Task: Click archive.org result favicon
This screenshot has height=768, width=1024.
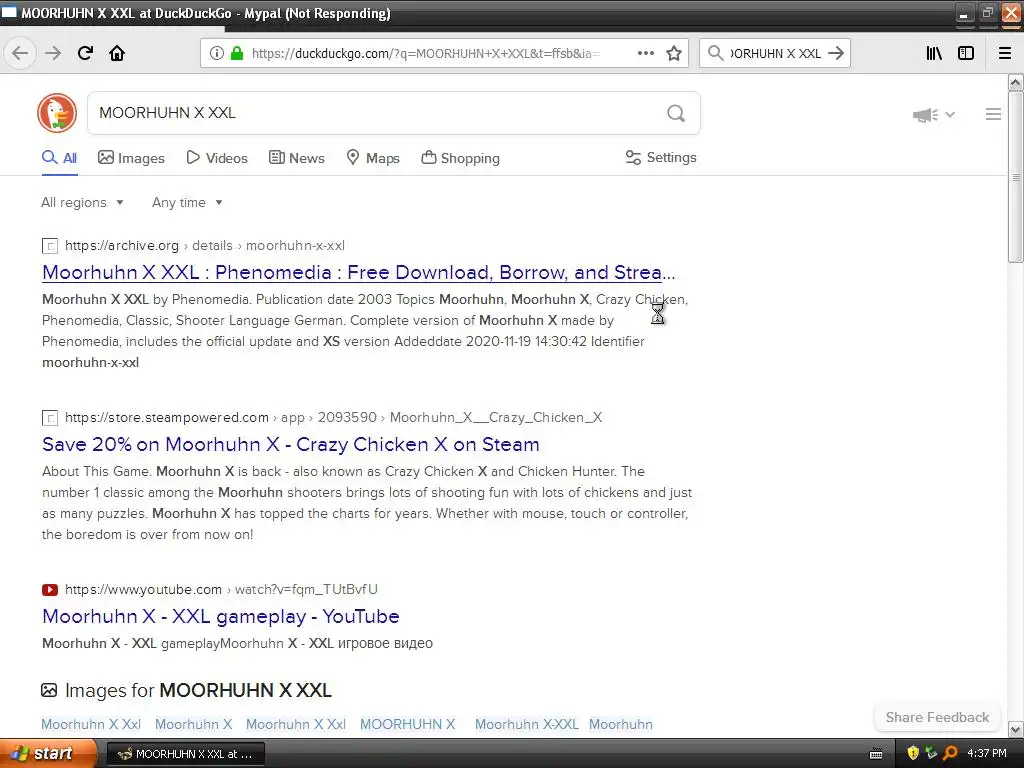Action: (50, 246)
